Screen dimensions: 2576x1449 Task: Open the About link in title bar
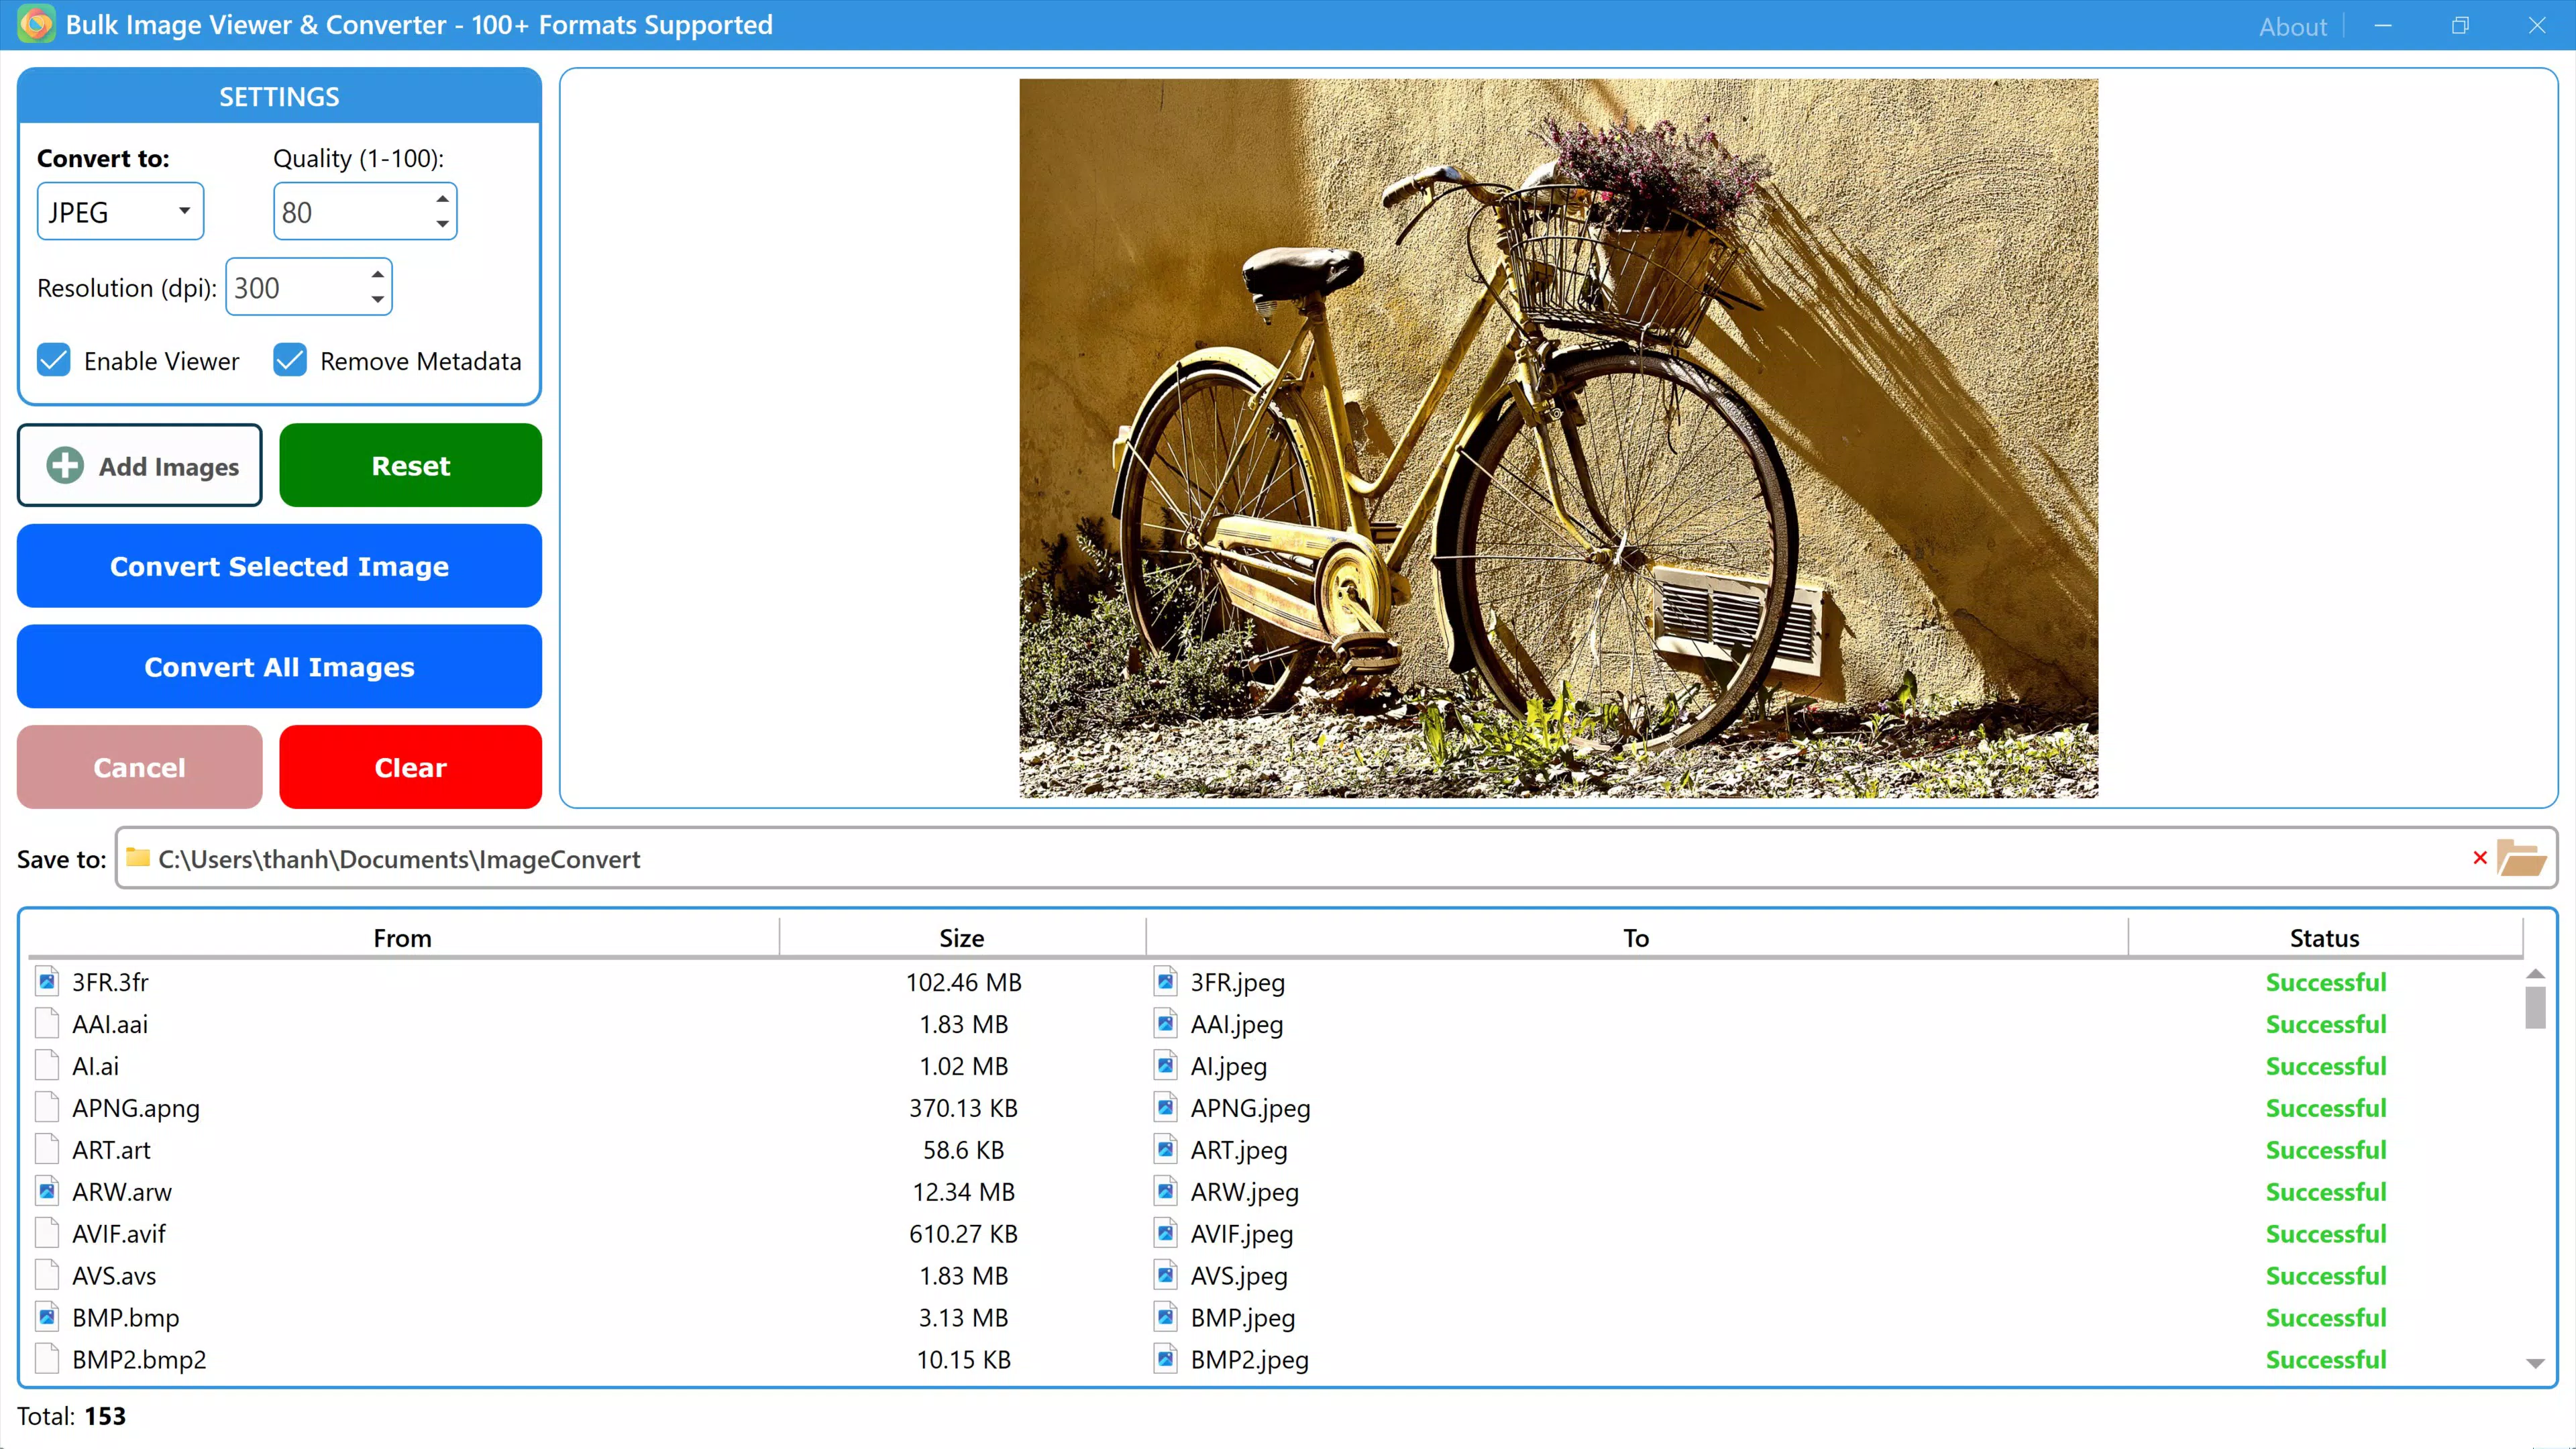(2292, 26)
